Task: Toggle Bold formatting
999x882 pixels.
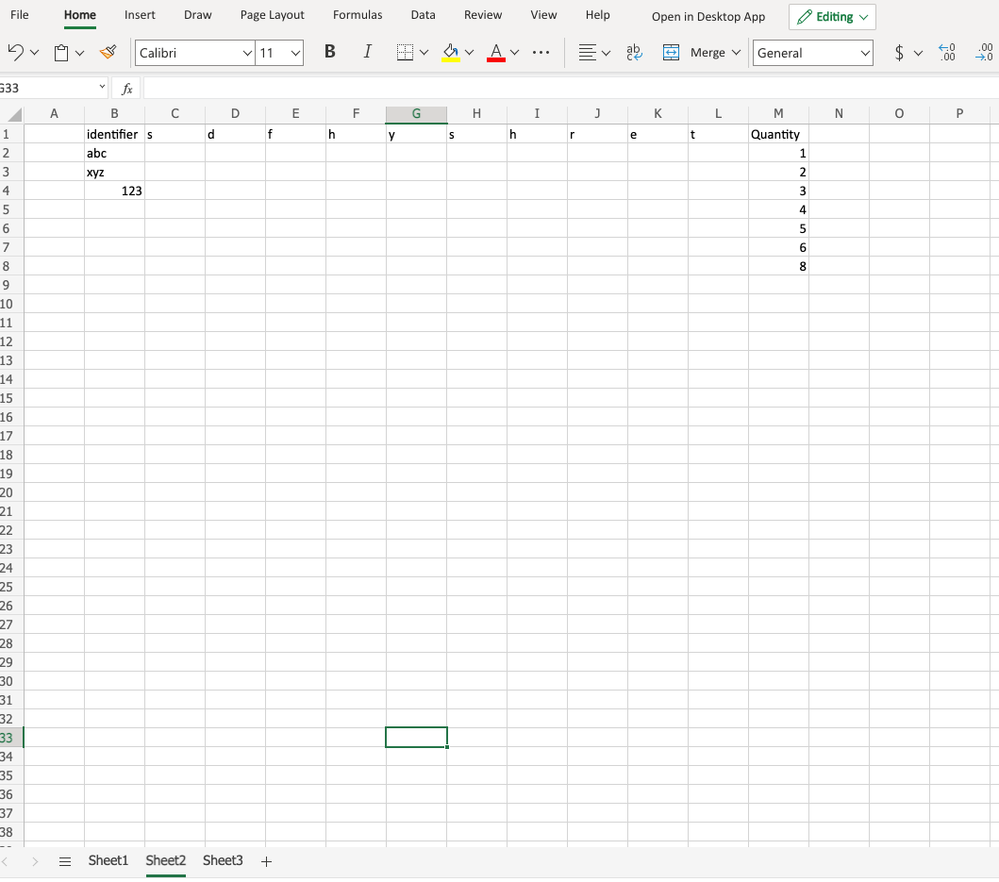Action: coord(330,52)
